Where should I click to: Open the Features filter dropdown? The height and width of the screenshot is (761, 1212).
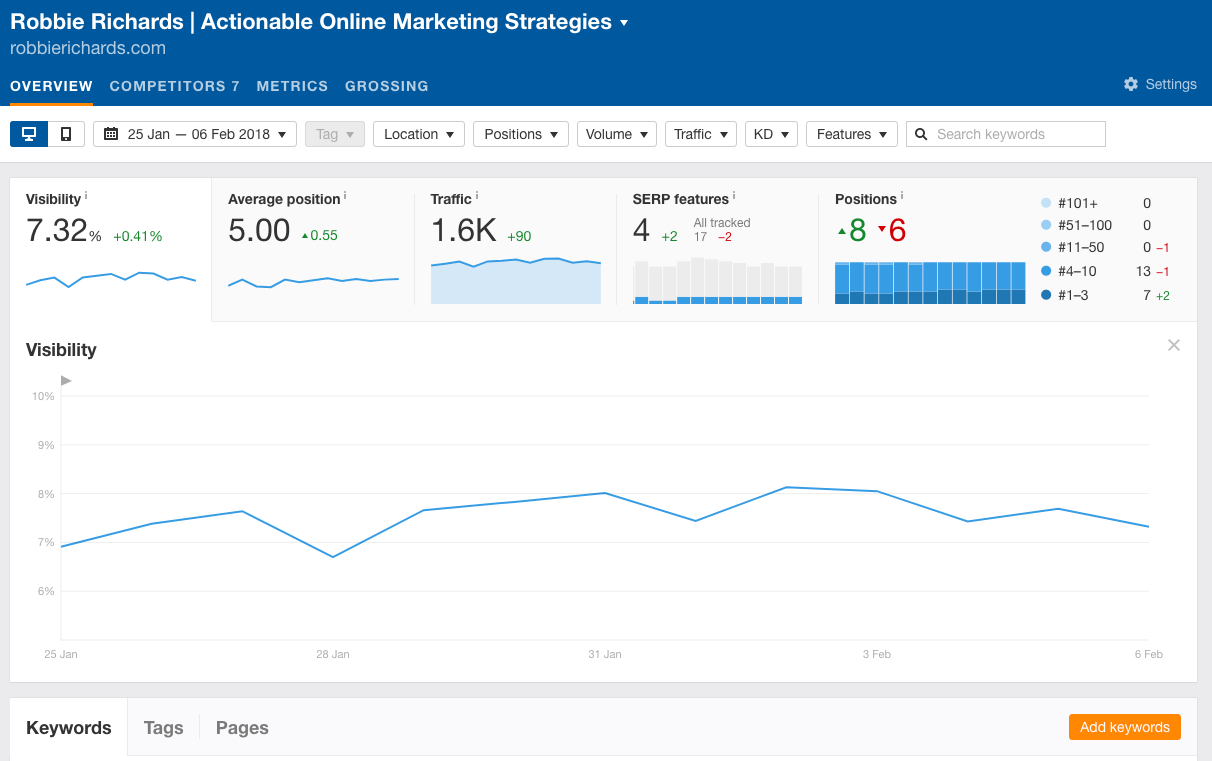851,134
